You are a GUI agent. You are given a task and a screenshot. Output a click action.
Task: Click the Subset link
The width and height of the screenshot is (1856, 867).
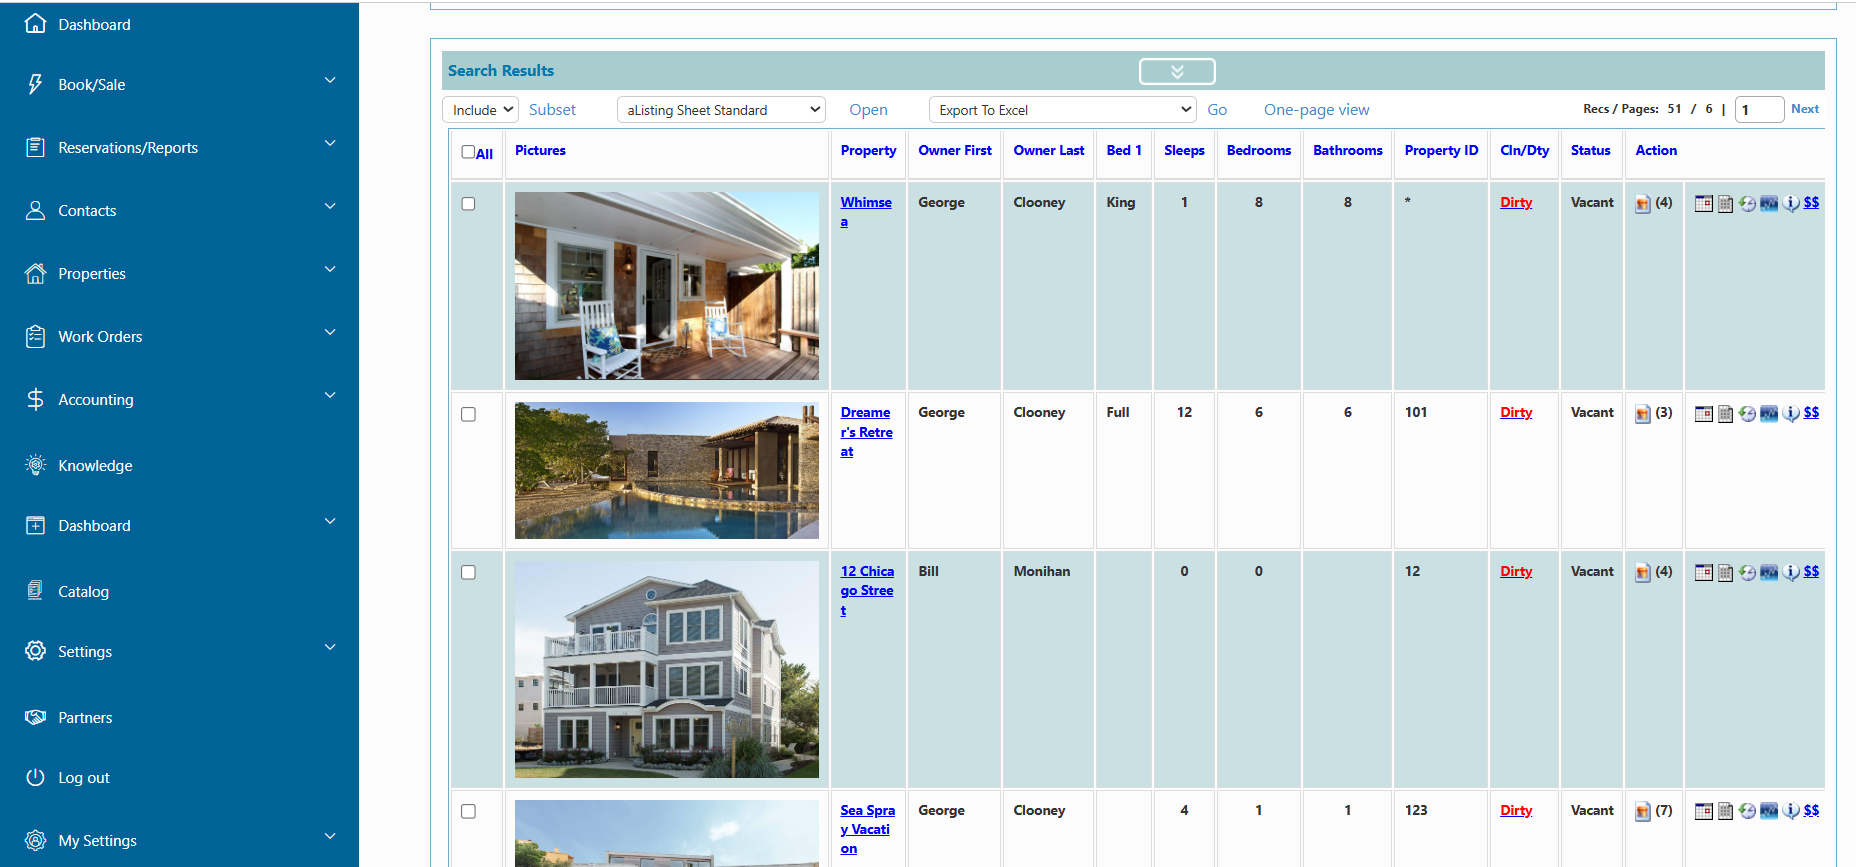552,110
